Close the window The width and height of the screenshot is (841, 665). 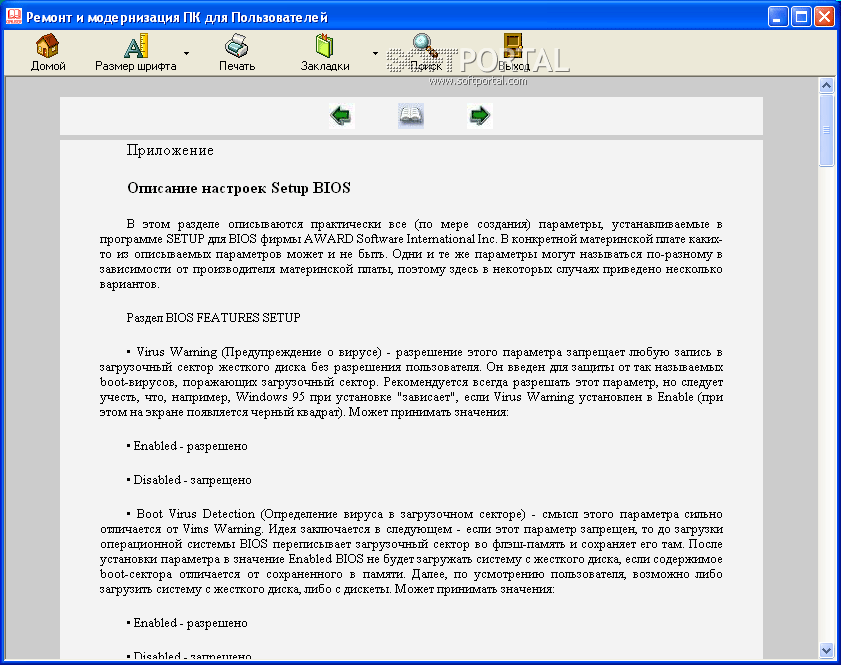824,17
